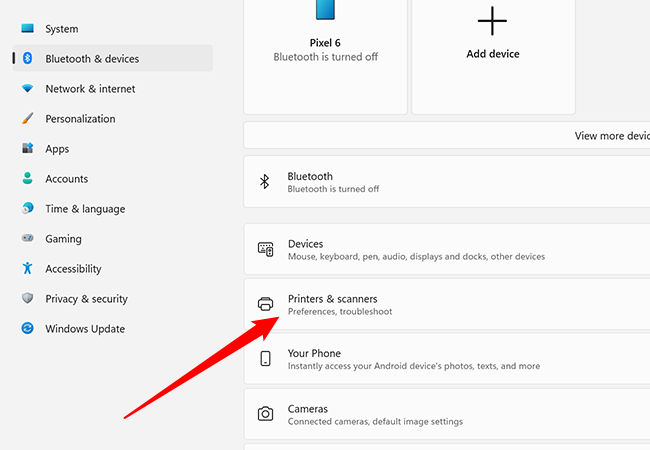The height and width of the screenshot is (450, 650).
Task: Open Accessibility settings page
Action: pos(73,269)
